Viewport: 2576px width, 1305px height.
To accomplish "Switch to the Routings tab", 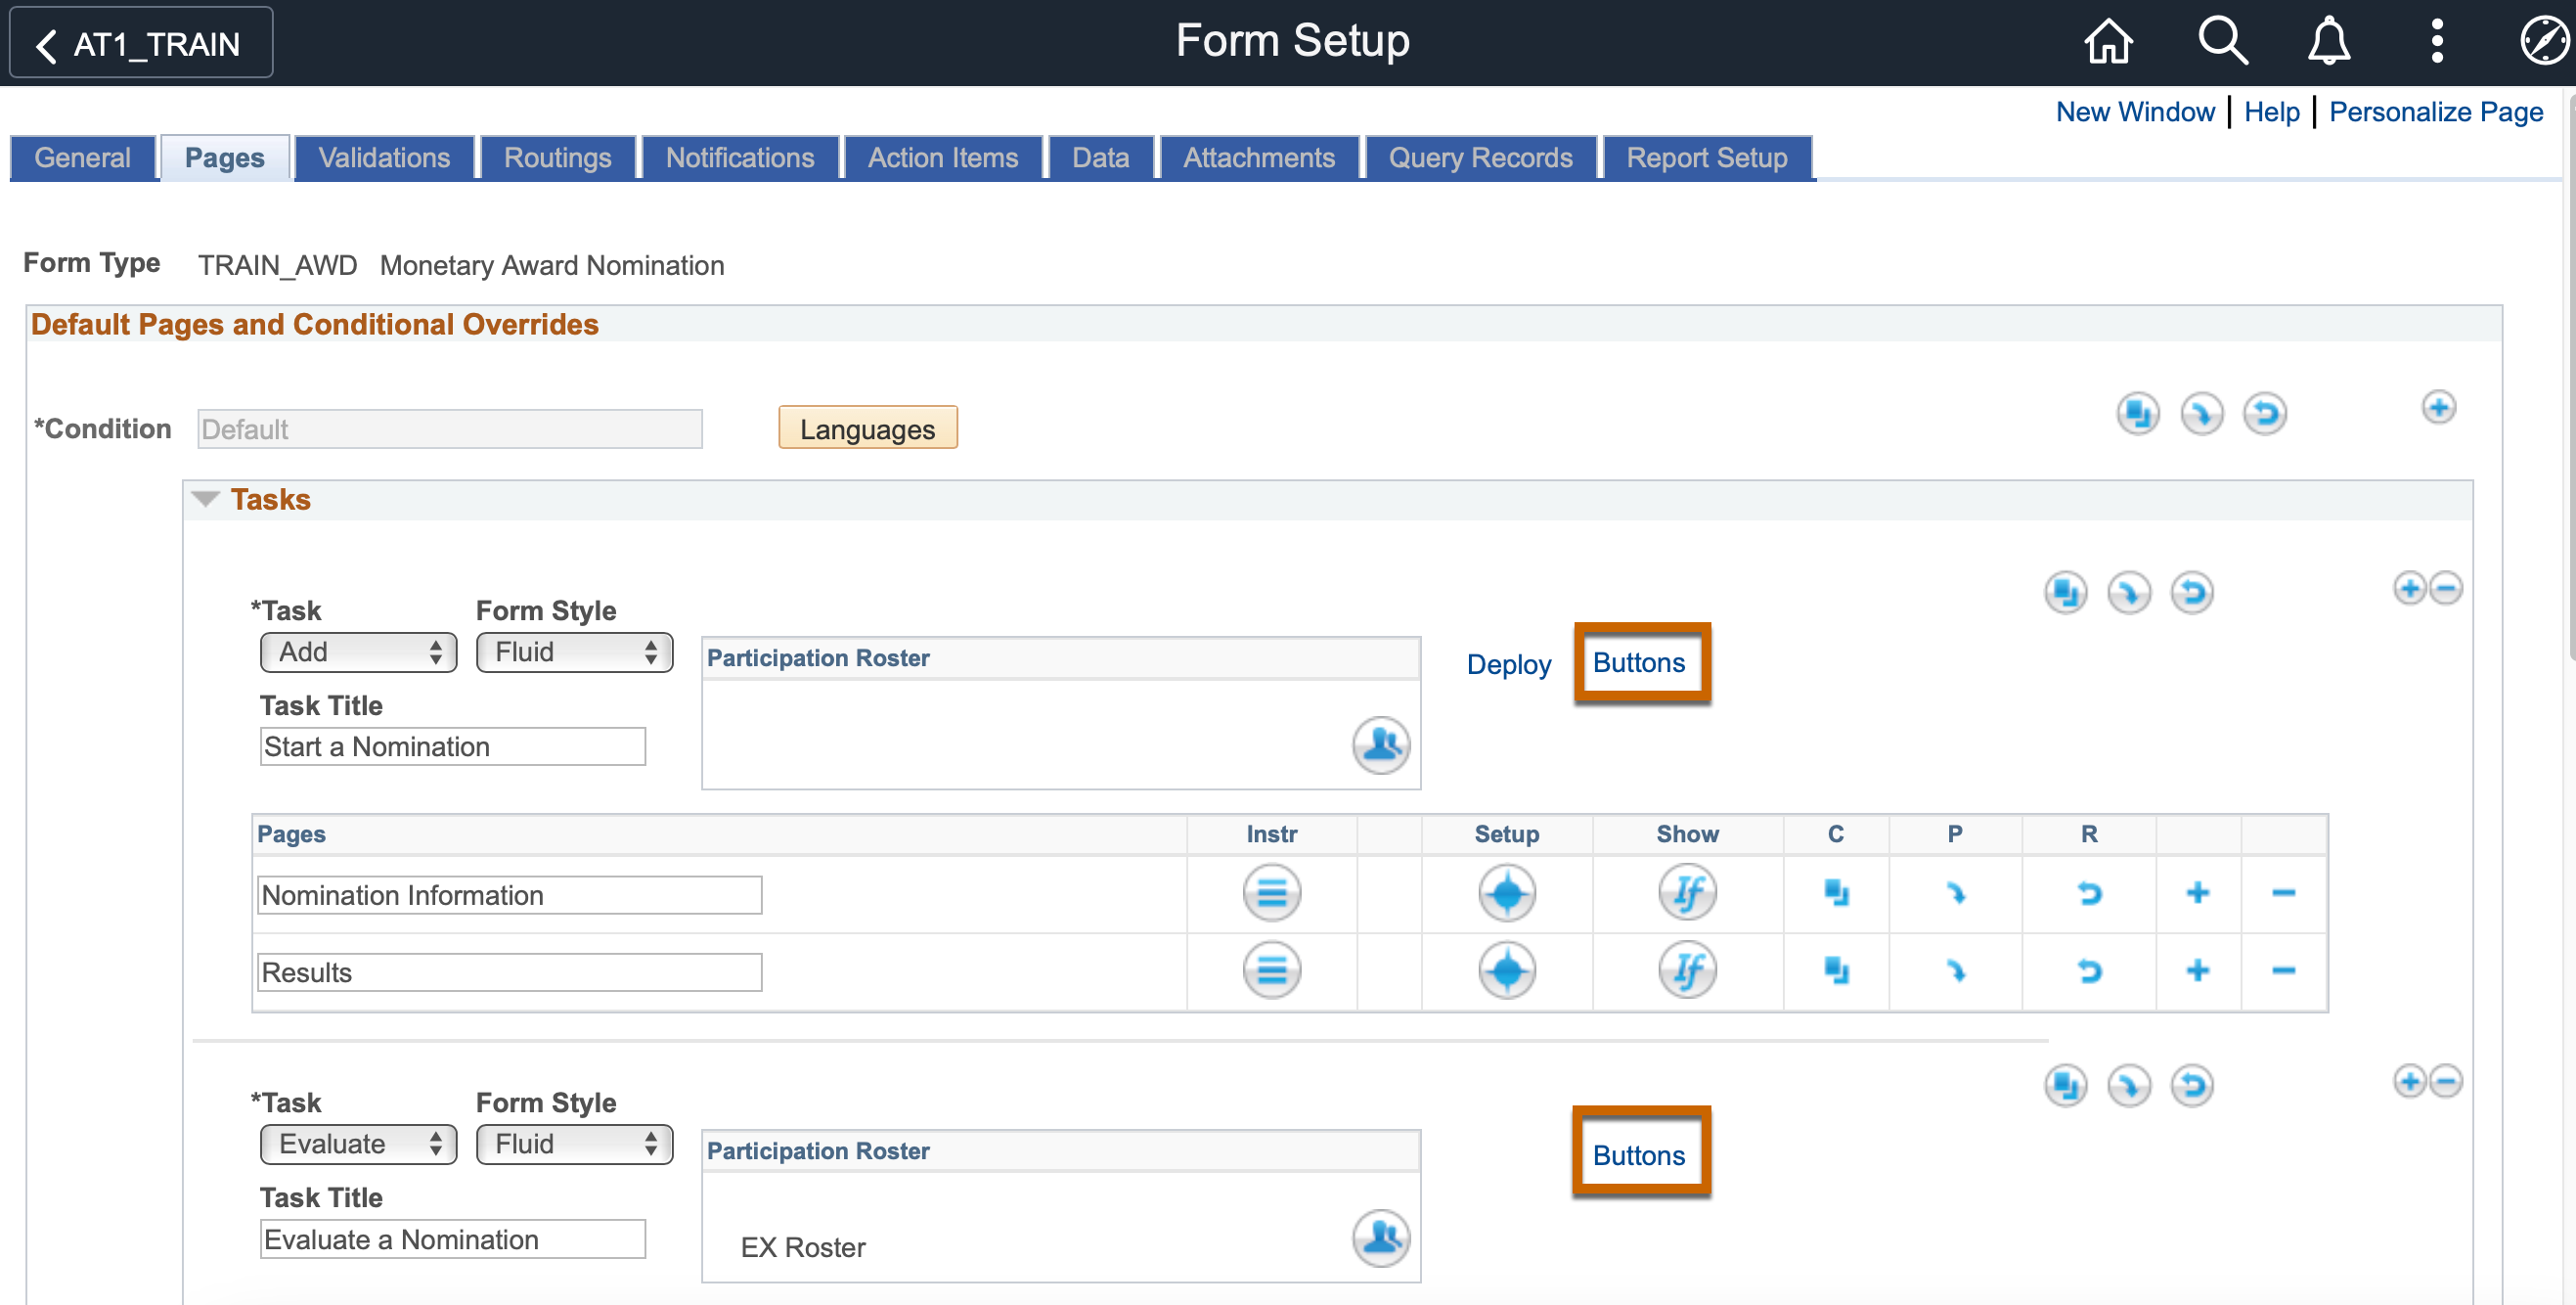I will coord(557,157).
